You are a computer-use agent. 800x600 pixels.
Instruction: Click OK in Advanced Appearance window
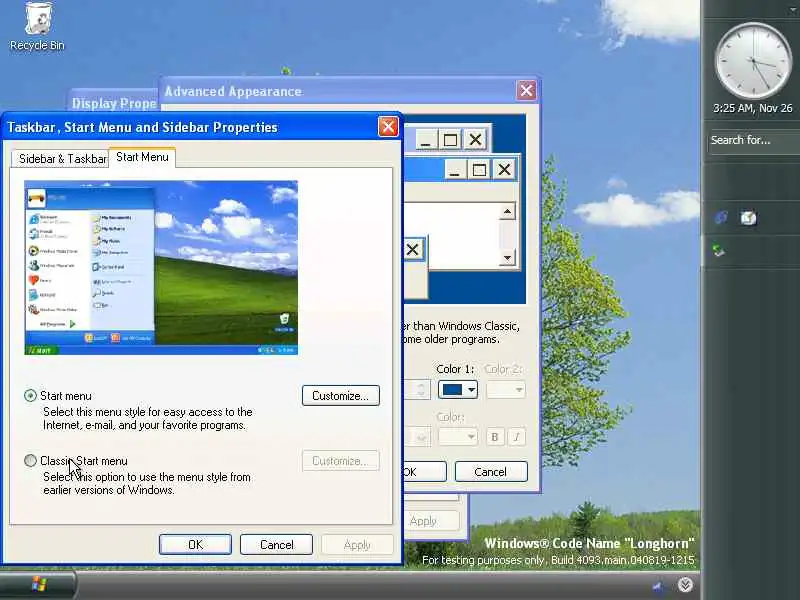click(424, 472)
